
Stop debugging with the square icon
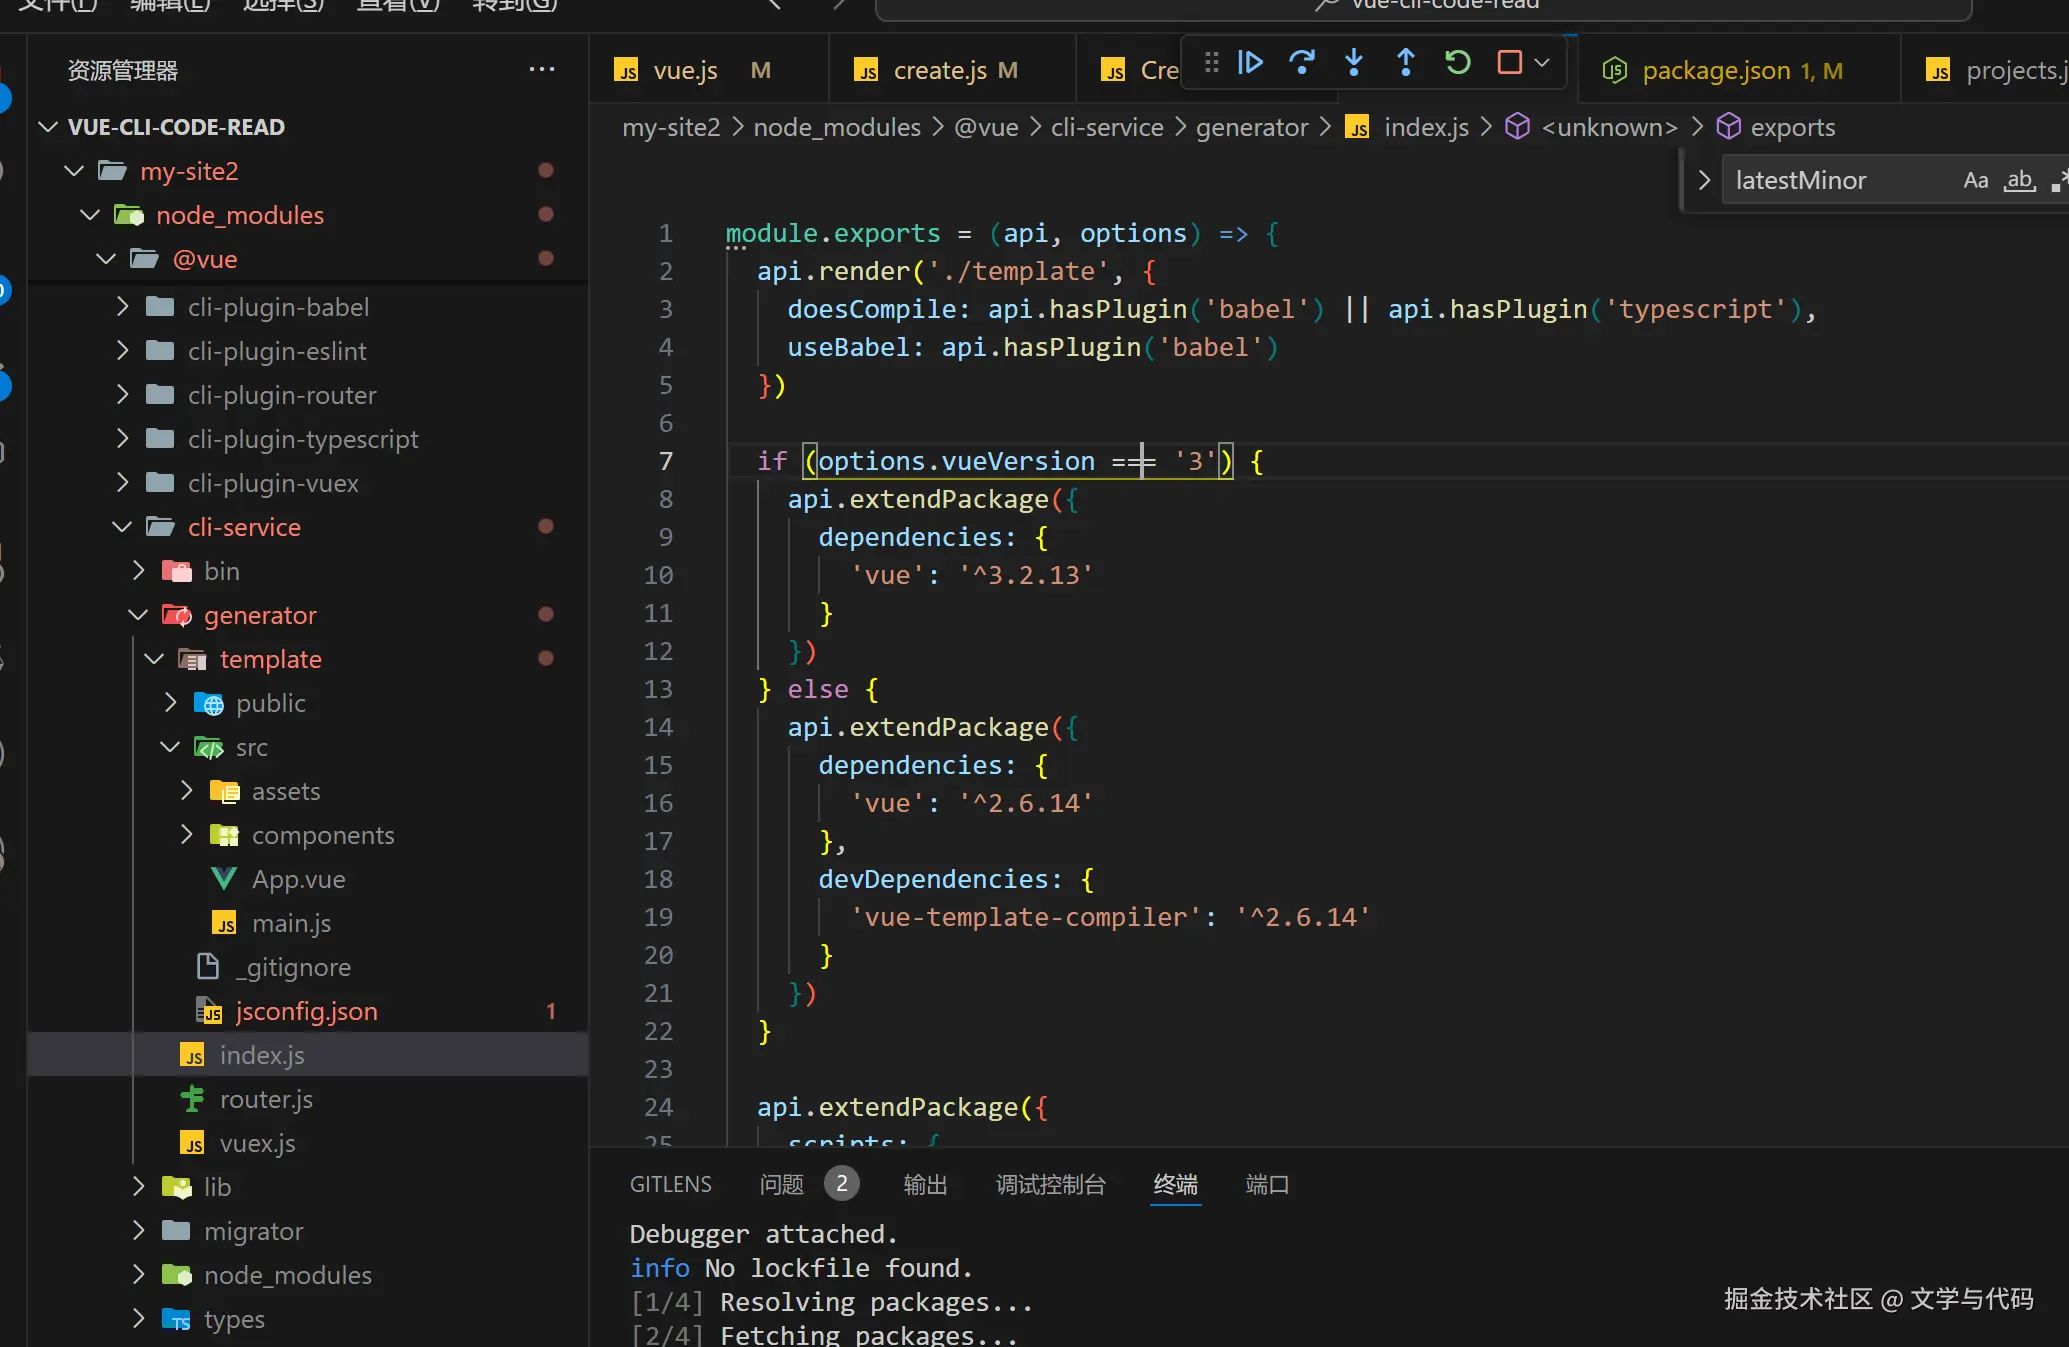point(1509,63)
